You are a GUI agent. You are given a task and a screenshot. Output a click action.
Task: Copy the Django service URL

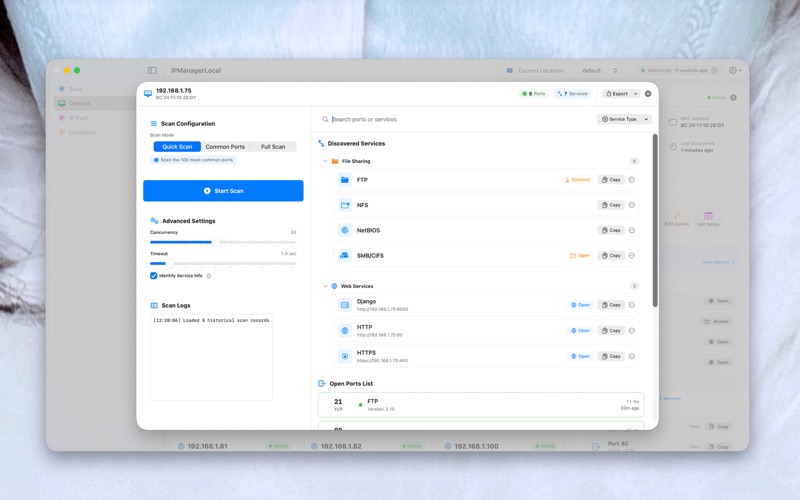tap(611, 305)
